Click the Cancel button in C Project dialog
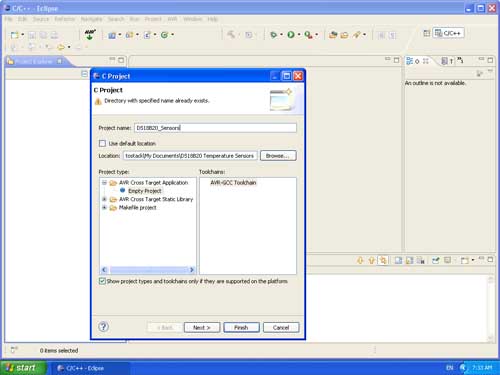 click(281, 327)
